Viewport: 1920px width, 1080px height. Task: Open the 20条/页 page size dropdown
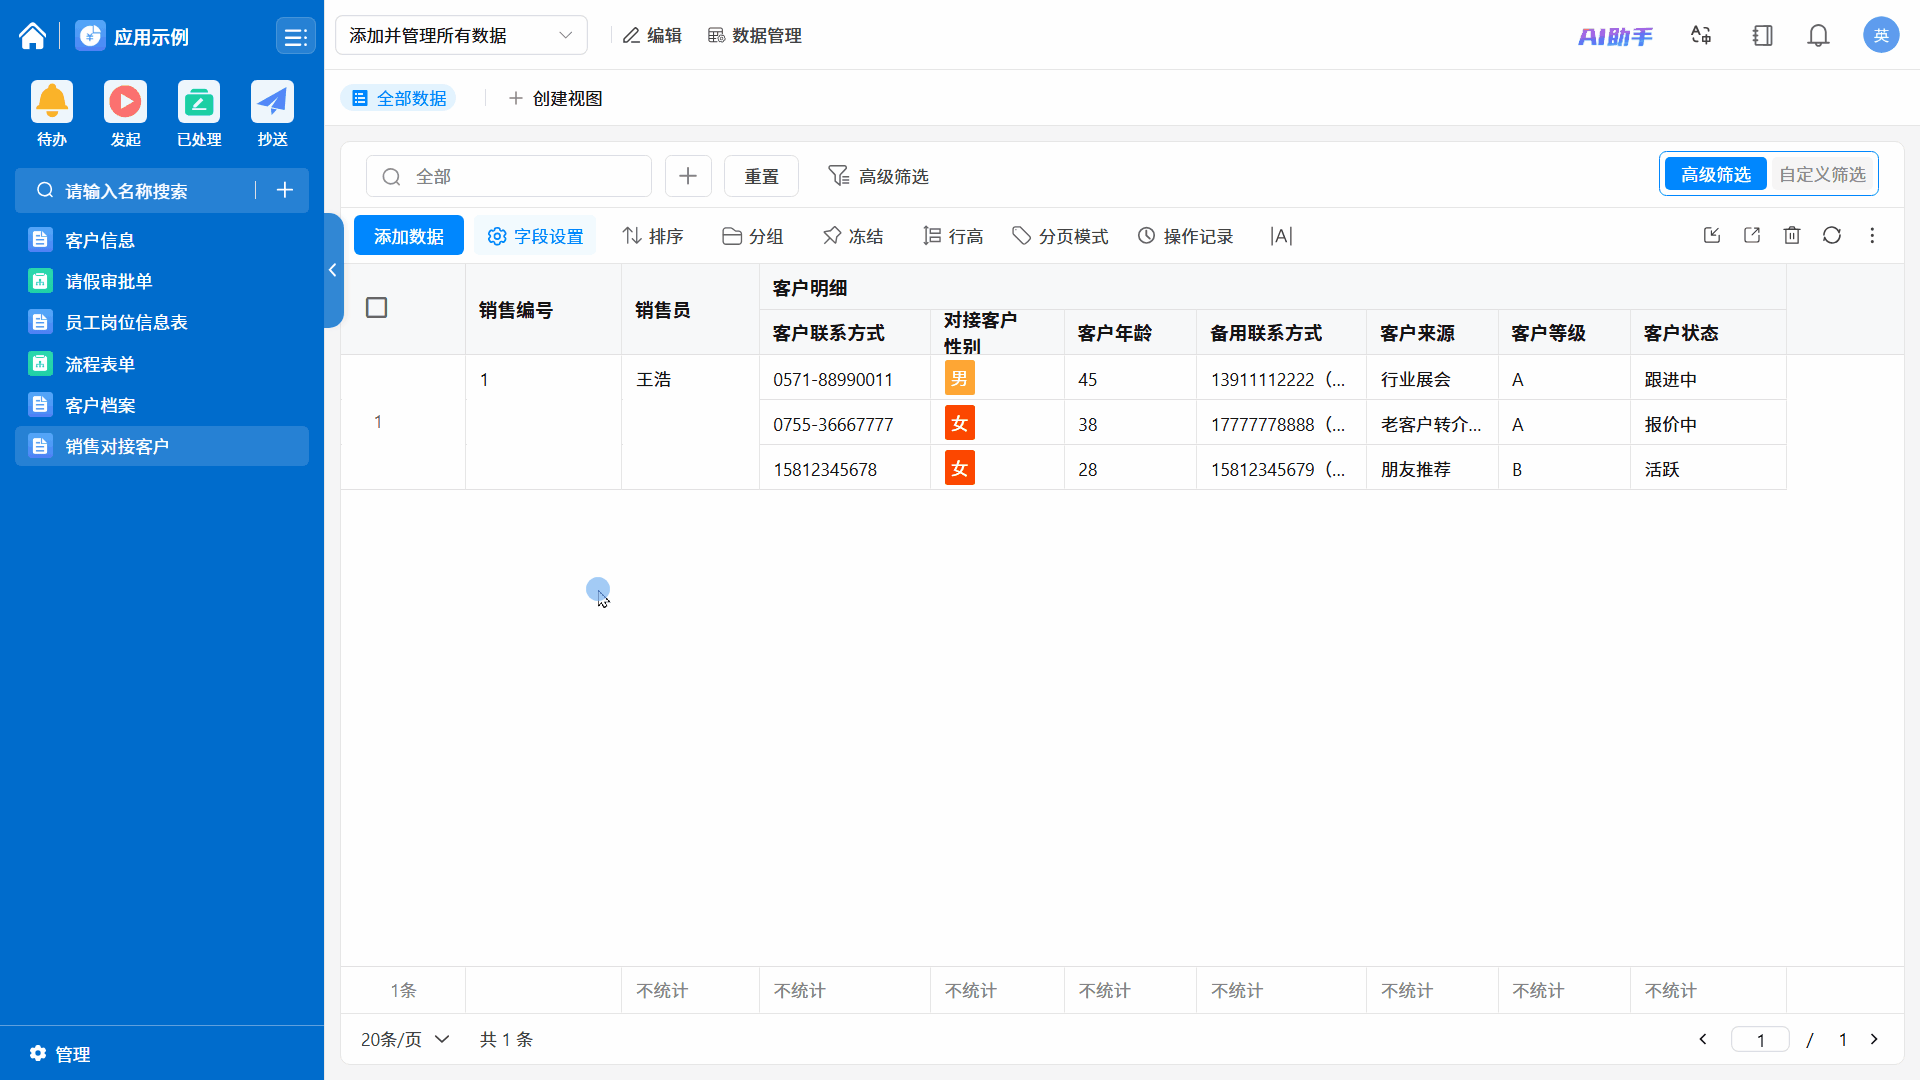point(405,1039)
